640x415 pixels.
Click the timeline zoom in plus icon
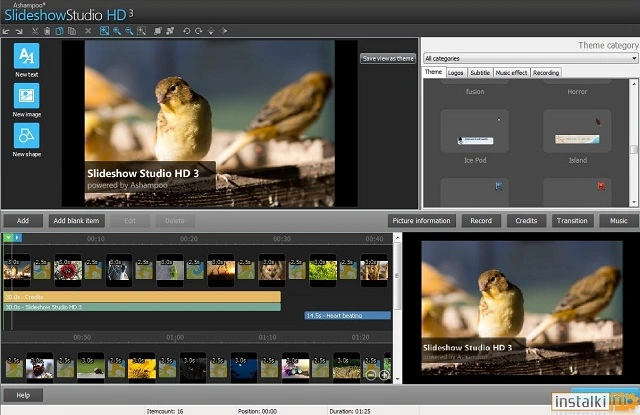[x=385, y=374]
